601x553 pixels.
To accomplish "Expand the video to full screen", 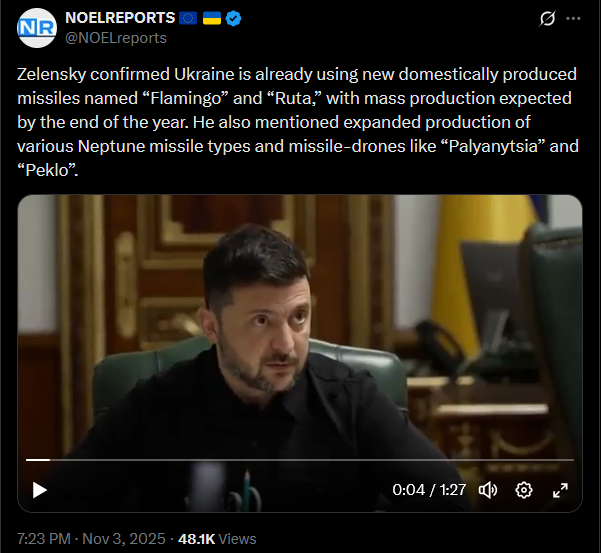I will tap(560, 490).
